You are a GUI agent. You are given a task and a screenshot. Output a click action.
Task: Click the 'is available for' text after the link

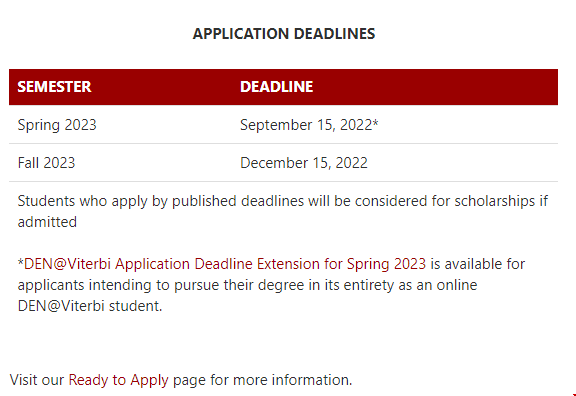click(478, 264)
